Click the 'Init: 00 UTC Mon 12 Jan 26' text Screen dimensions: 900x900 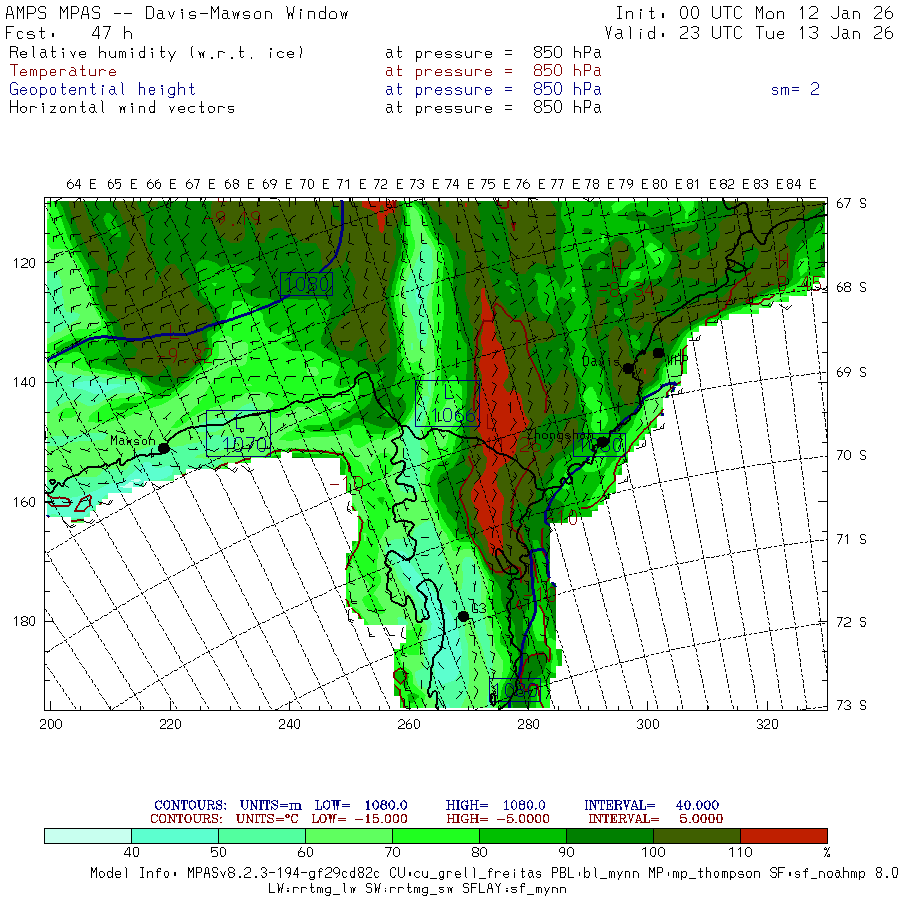click(754, 13)
